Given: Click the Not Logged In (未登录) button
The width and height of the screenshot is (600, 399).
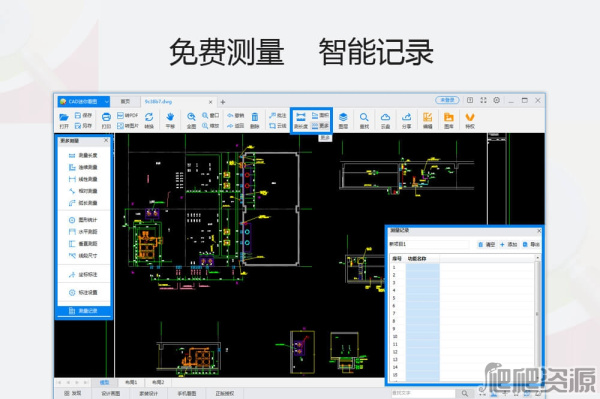Looking at the screenshot, I should tap(447, 100).
